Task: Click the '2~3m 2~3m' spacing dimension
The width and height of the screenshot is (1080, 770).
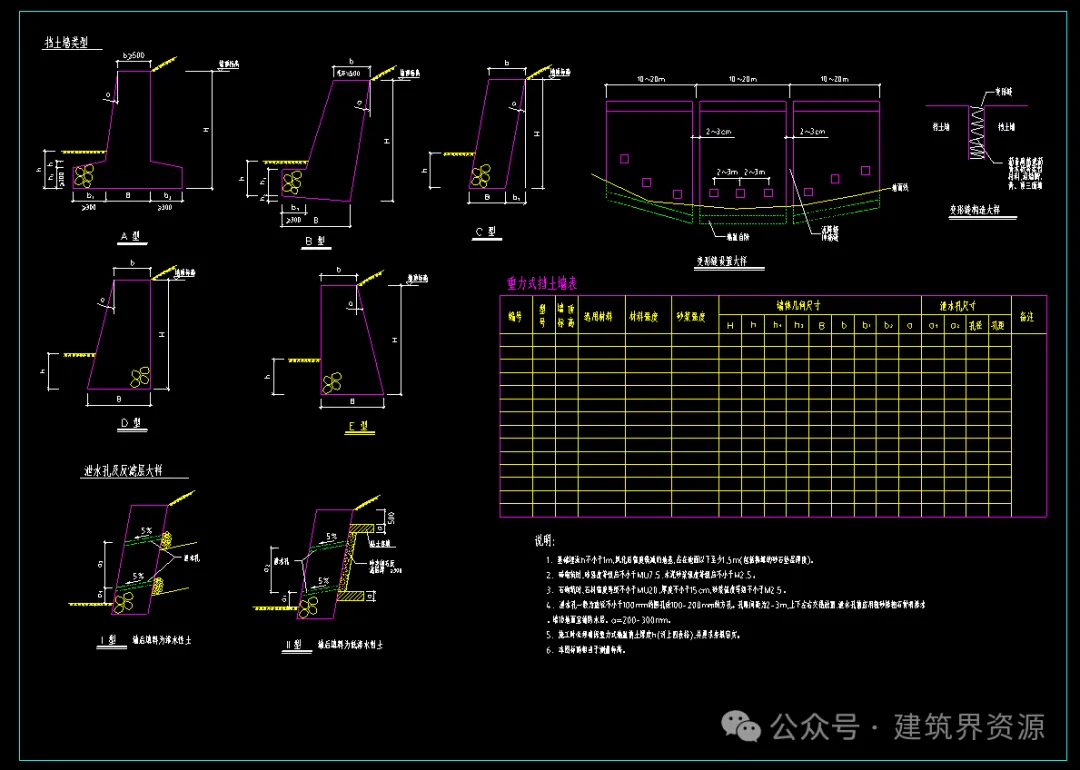Action: (x=740, y=172)
